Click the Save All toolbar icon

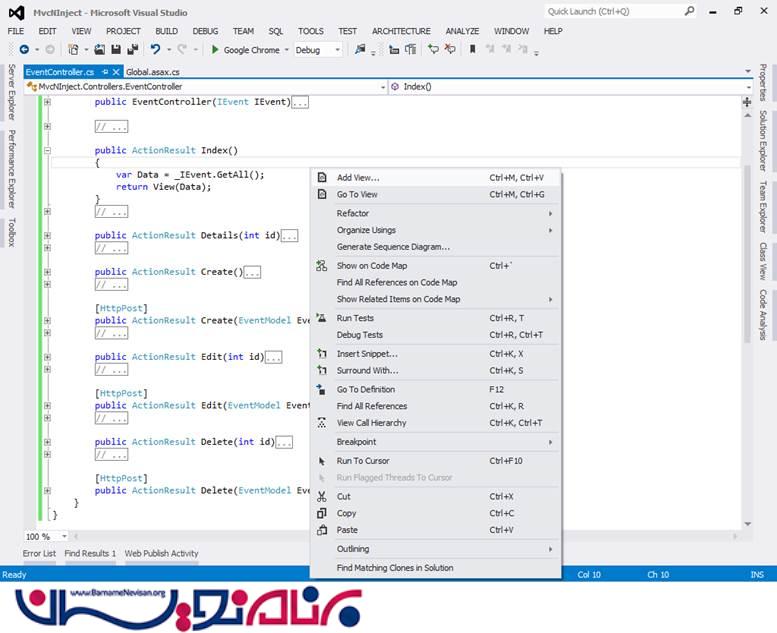click(x=131, y=49)
